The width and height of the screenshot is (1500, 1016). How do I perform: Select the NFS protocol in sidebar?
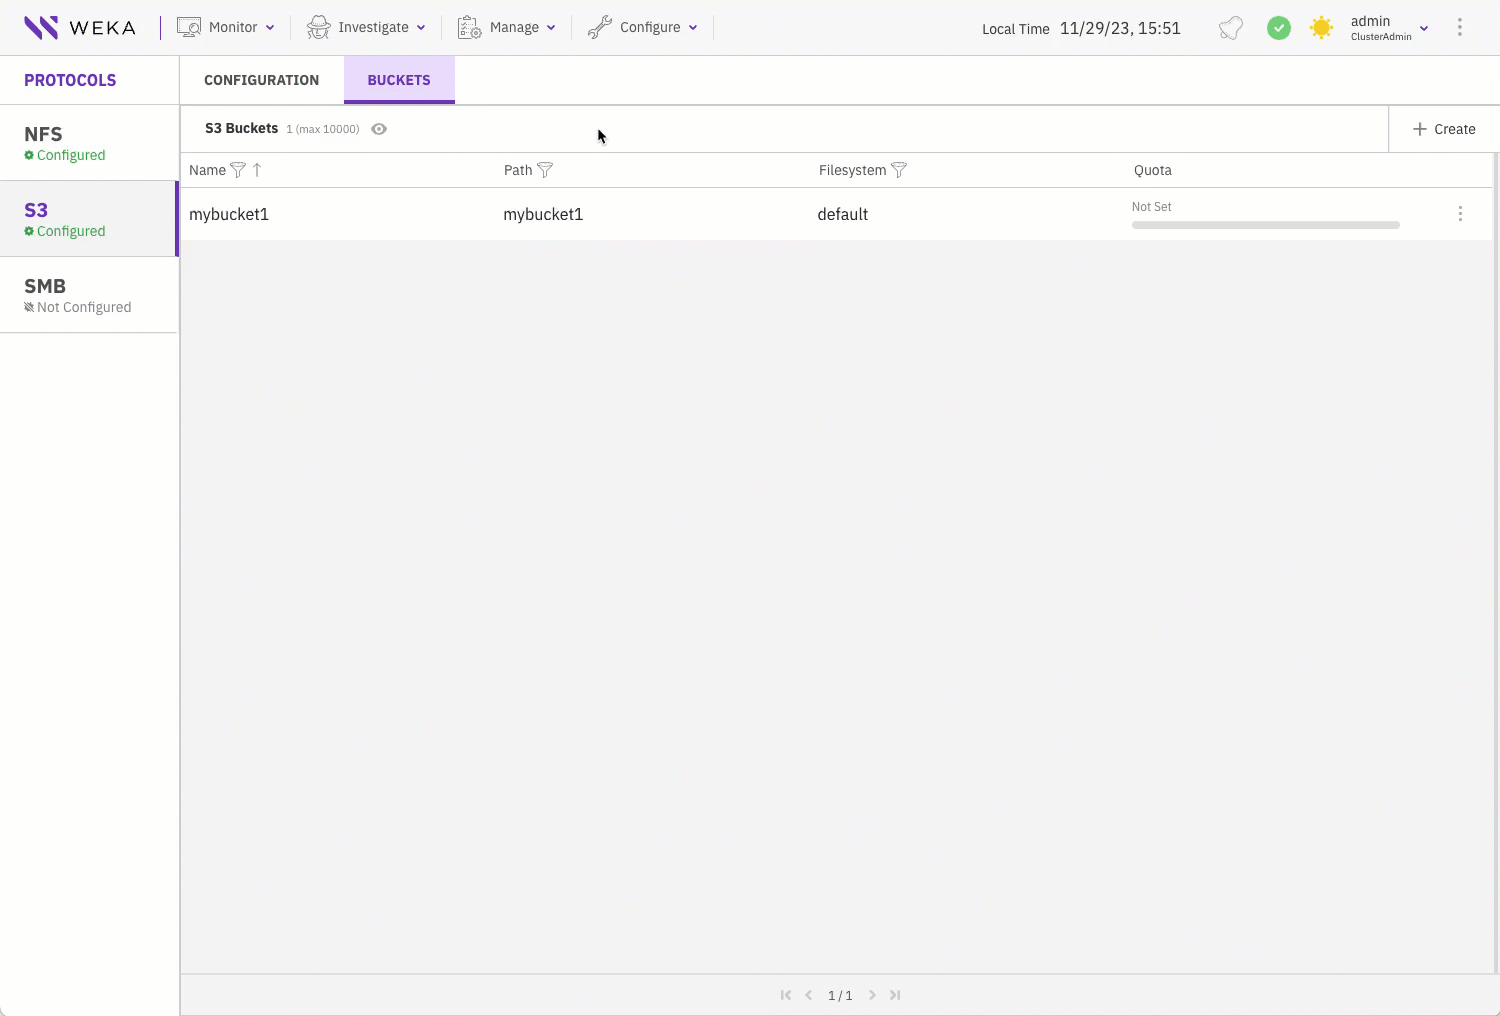(x=88, y=143)
